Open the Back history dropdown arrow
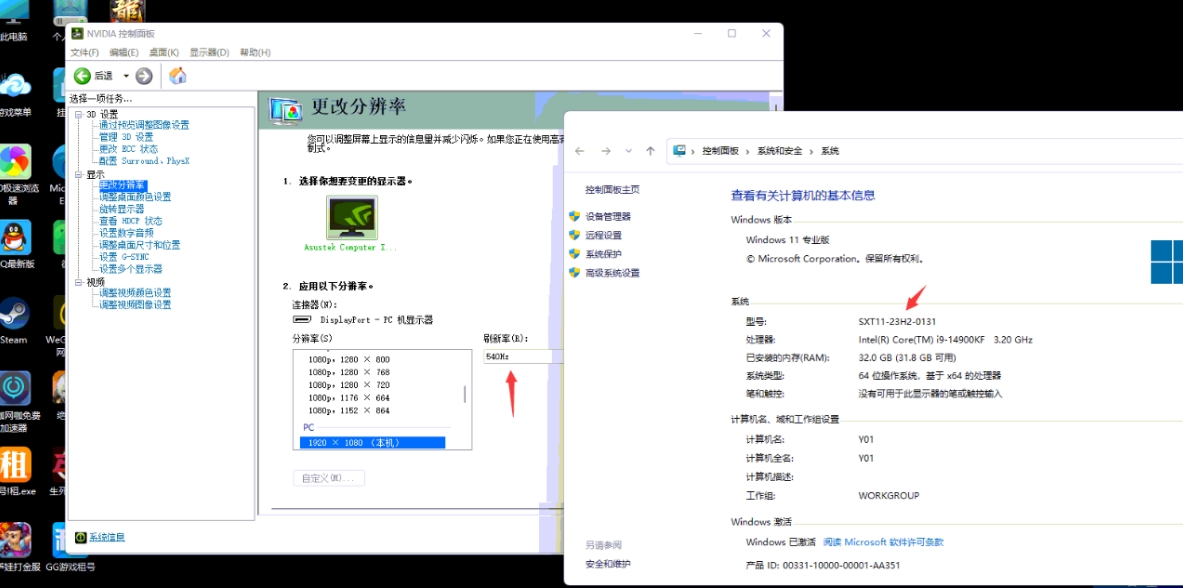The height and width of the screenshot is (588, 1183). pyautogui.click(x=126, y=75)
